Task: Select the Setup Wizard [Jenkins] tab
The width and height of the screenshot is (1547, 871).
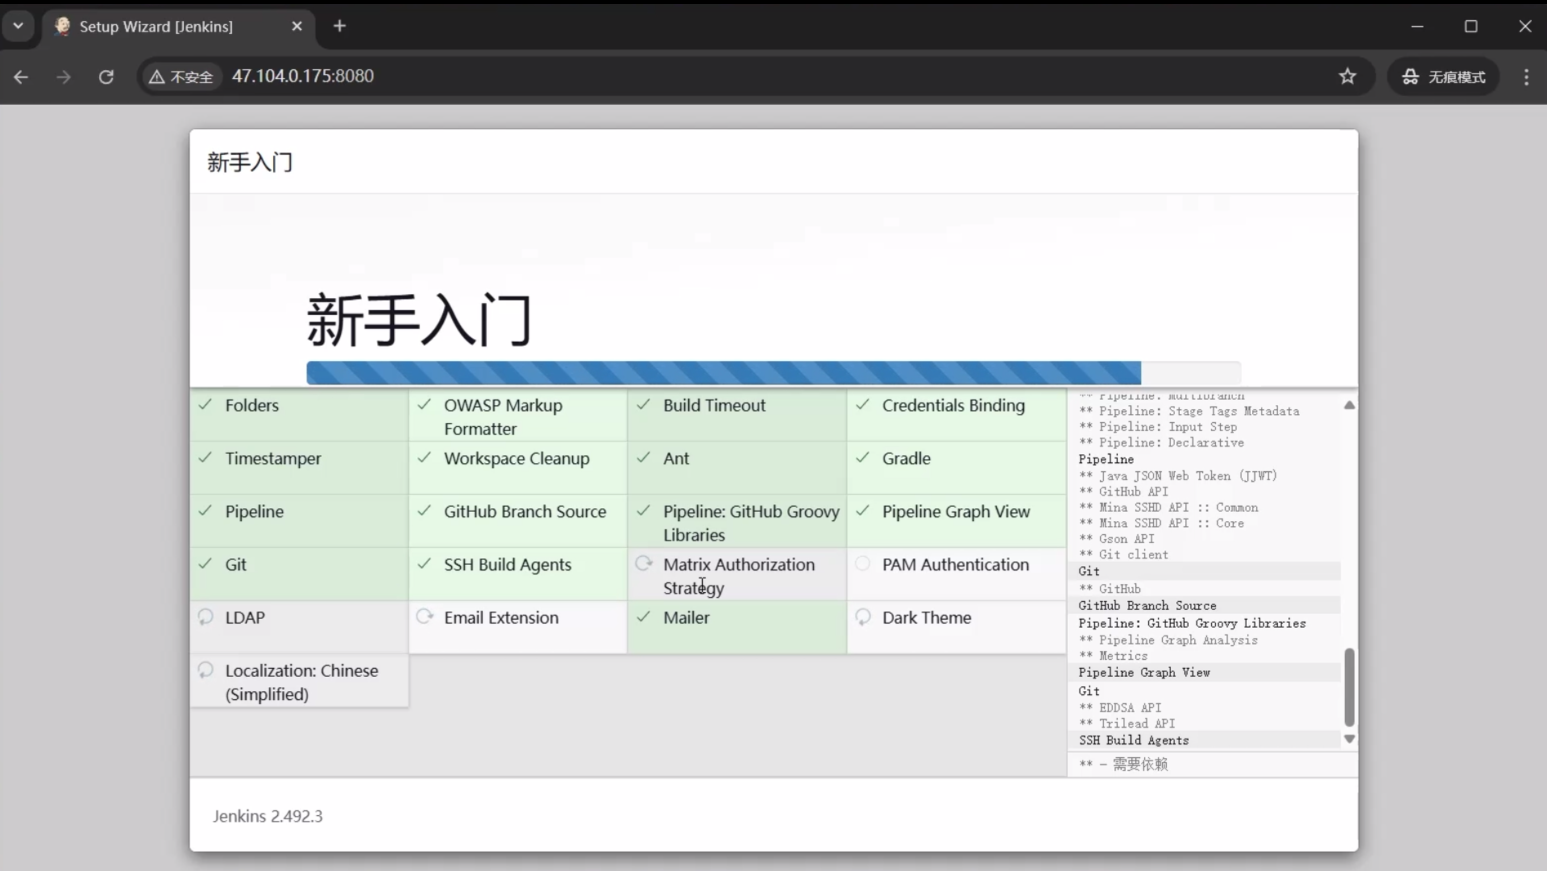Action: (178, 26)
